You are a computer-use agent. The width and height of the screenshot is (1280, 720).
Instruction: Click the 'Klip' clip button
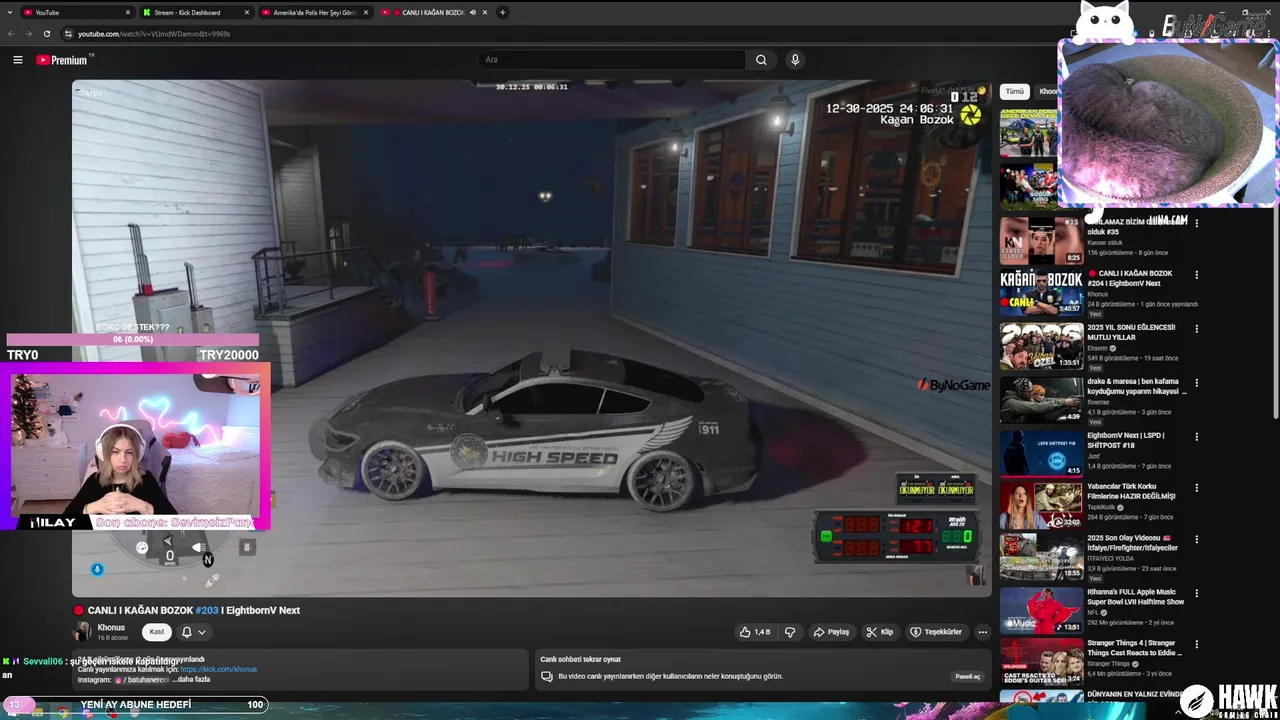coord(880,632)
